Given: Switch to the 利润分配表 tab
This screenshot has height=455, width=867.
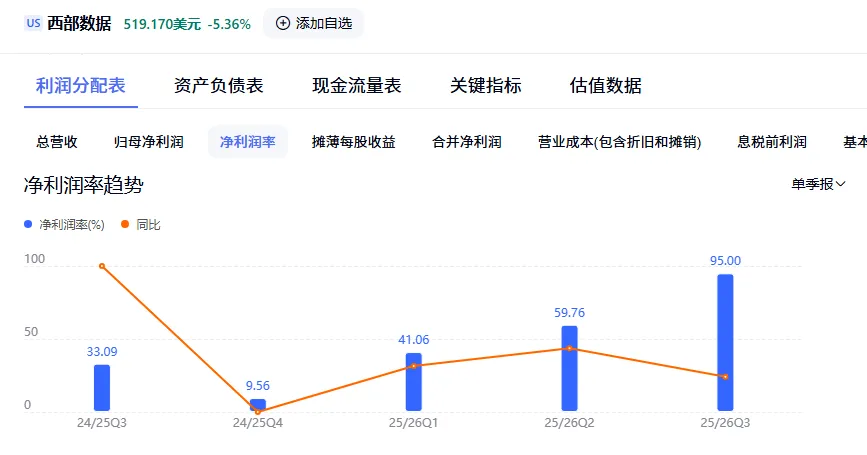Looking at the screenshot, I should (x=81, y=86).
